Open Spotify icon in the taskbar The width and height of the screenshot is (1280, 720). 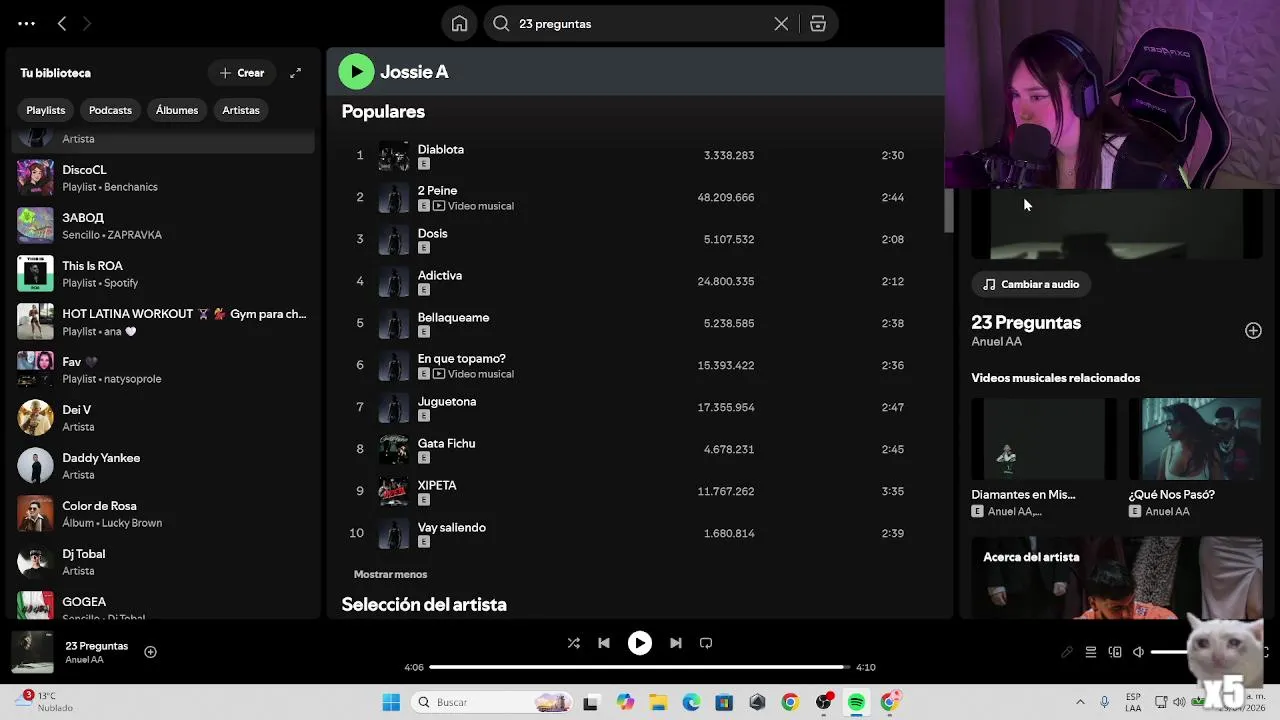(x=857, y=702)
